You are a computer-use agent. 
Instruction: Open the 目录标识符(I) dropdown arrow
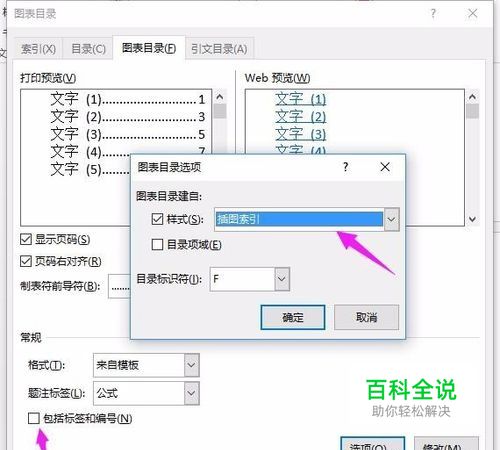point(282,279)
